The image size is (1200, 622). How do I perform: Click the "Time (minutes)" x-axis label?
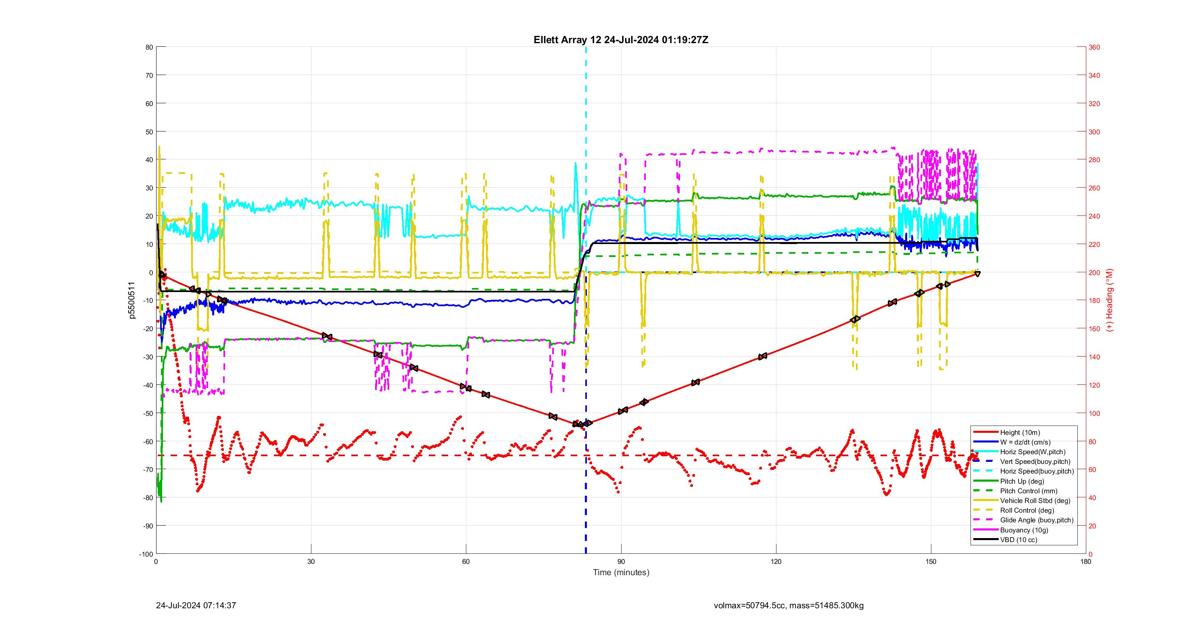[x=620, y=573]
